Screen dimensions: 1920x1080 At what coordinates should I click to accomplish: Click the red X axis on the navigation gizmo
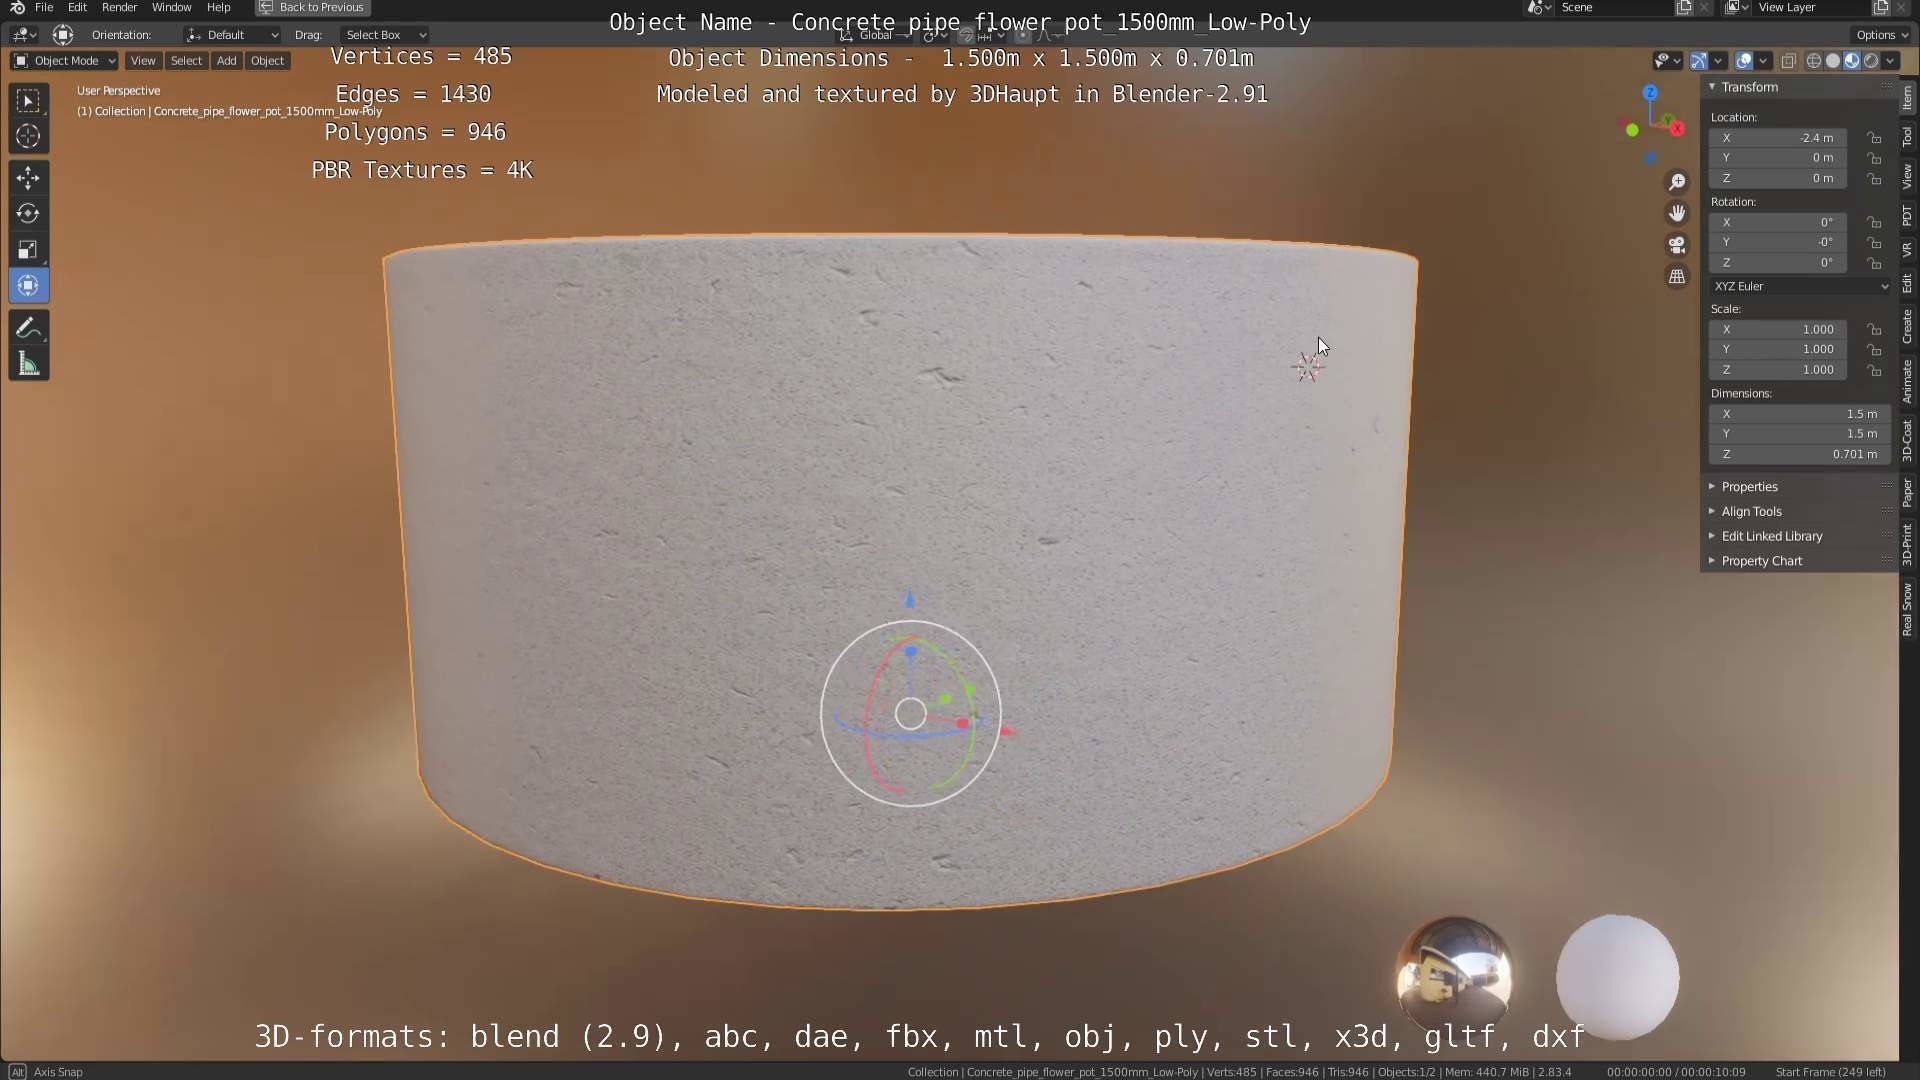pyautogui.click(x=1677, y=129)
